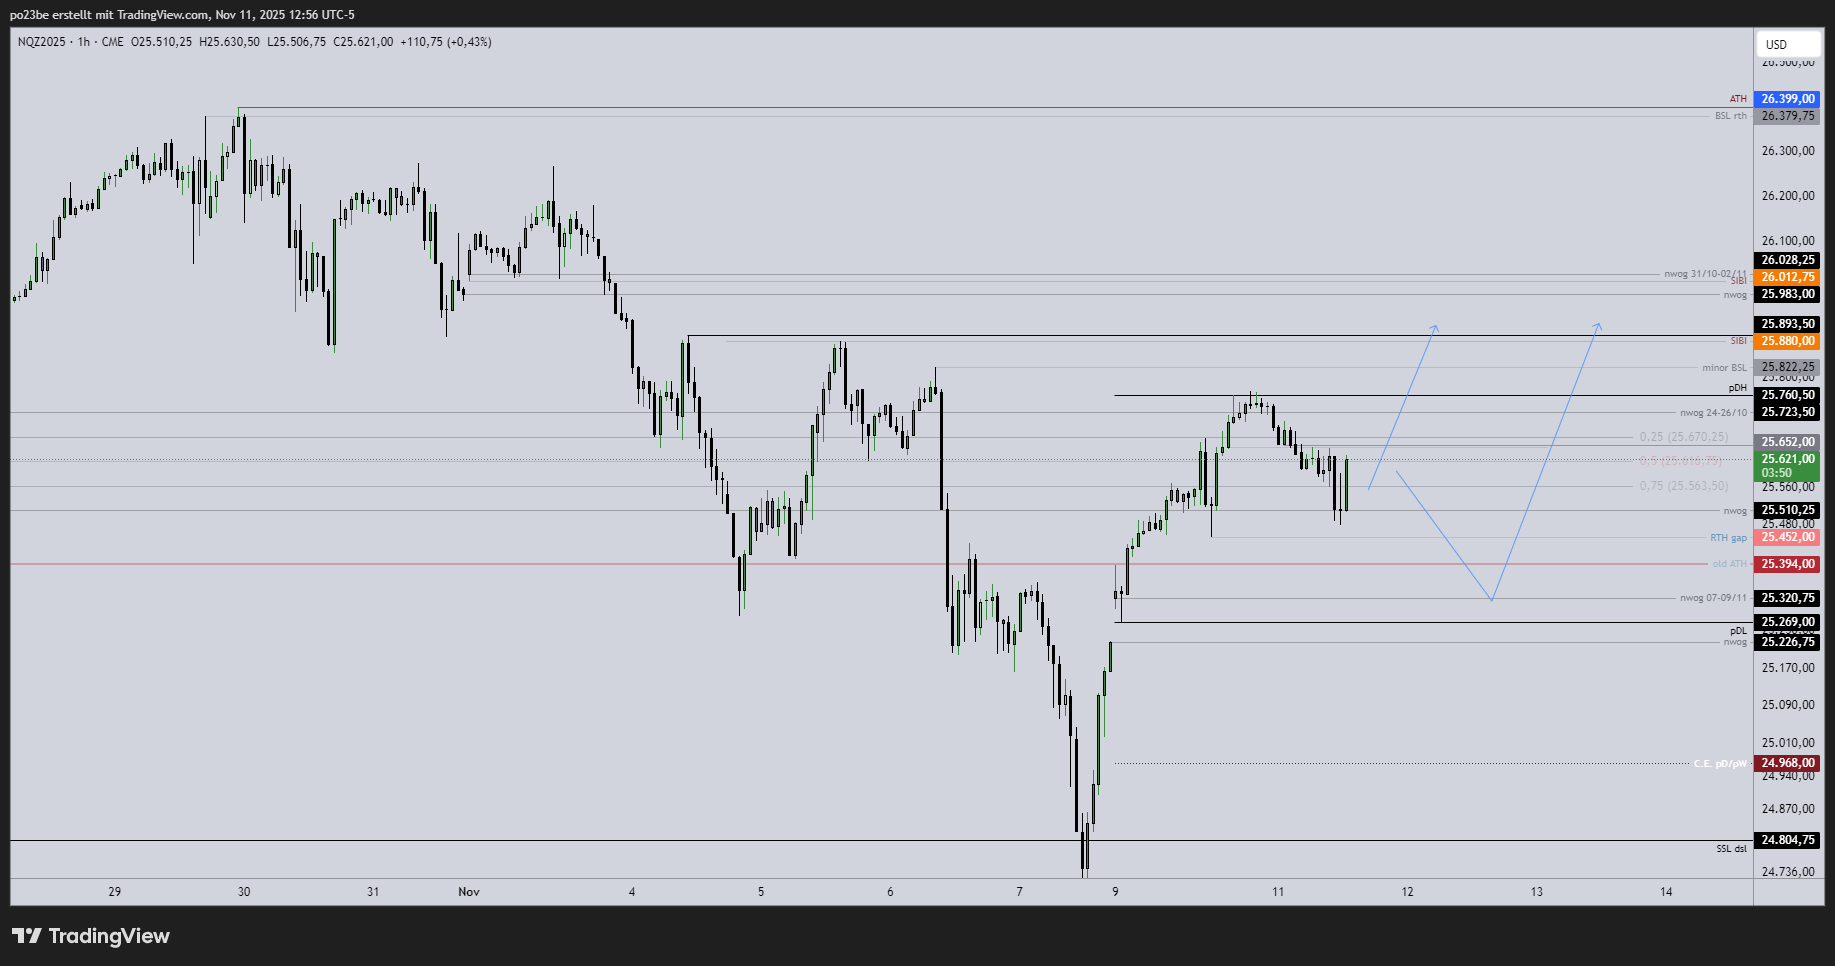The image size is (1835, 966).
Task: Click the TradingView logo icon
Action: pyautogui.click(x=27, y=936)
